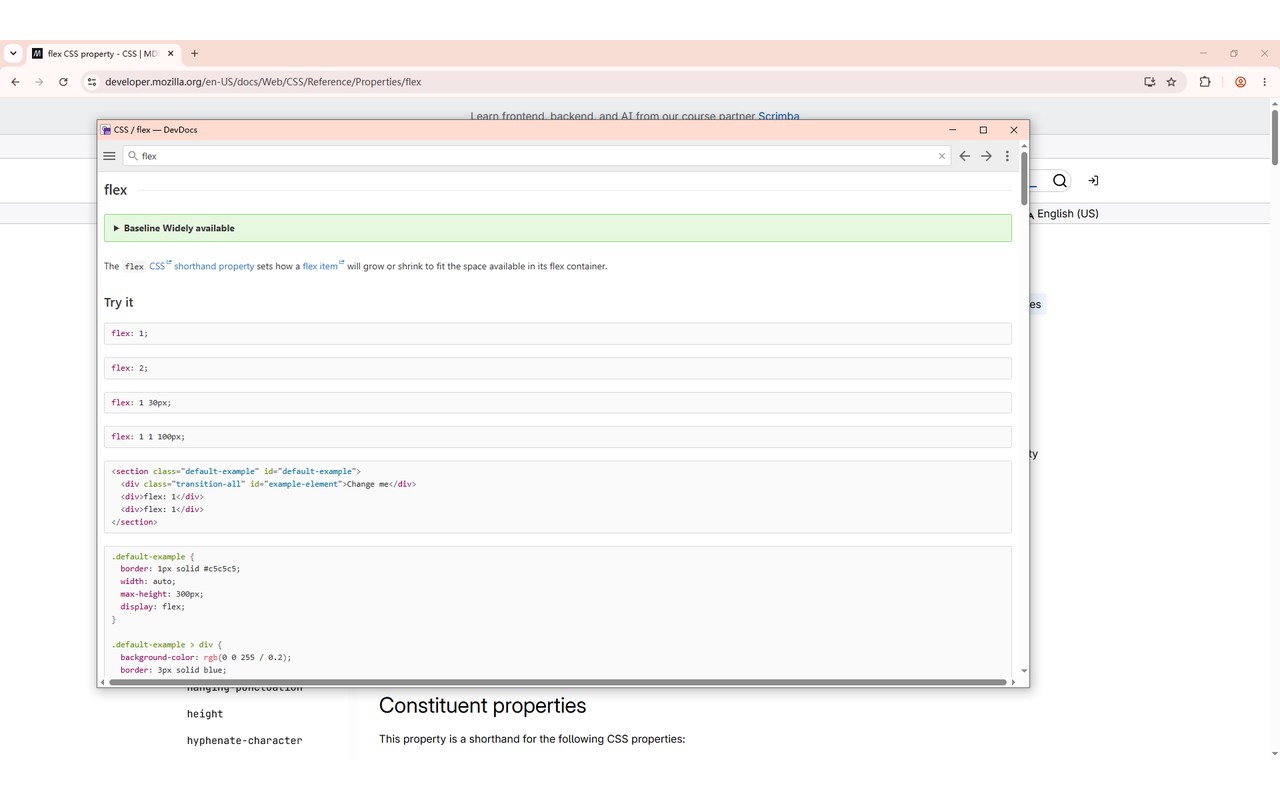Clear the DevDocs search field
Image resolution: width=1280 pixels, height=800 pixels.
pyautogui.click(x=941, y=156)
